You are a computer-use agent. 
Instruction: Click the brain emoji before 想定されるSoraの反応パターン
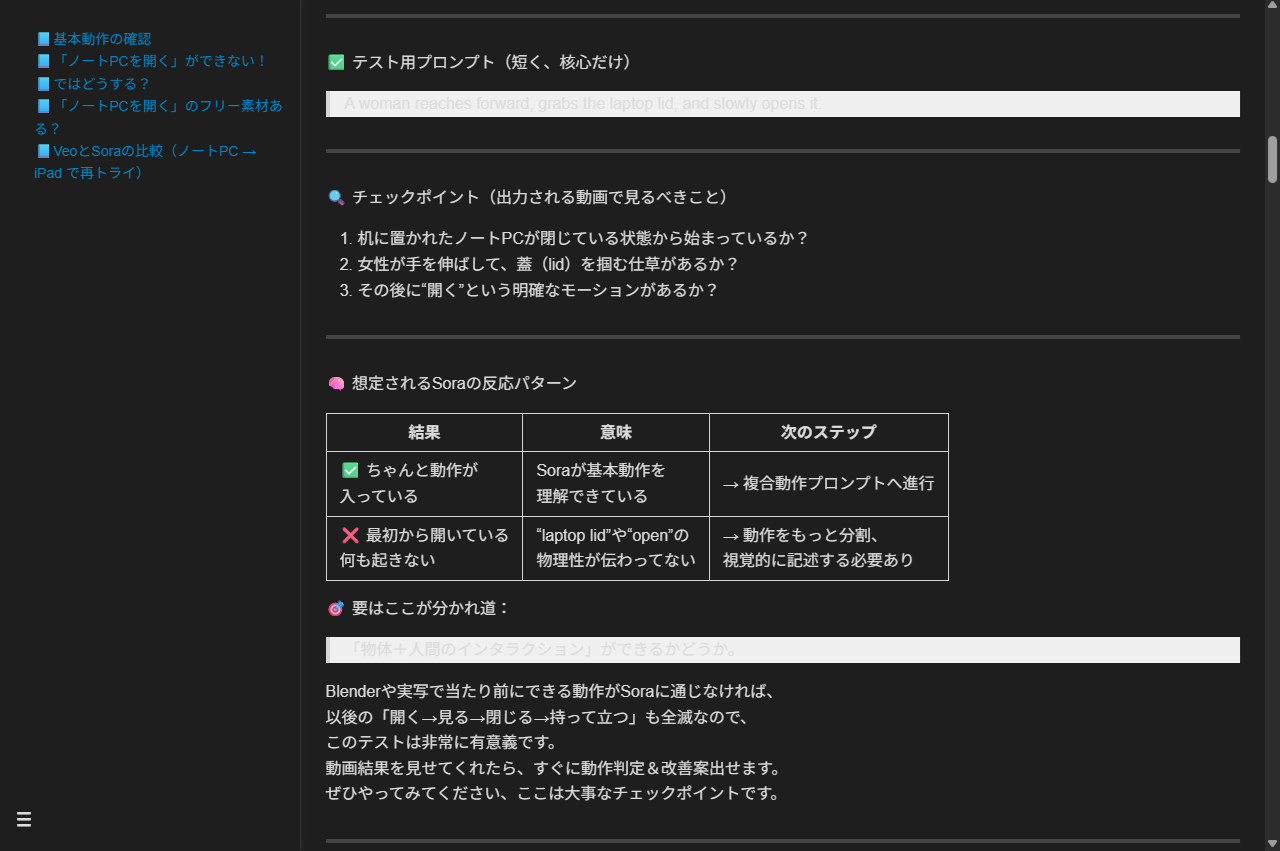(336, 384)
